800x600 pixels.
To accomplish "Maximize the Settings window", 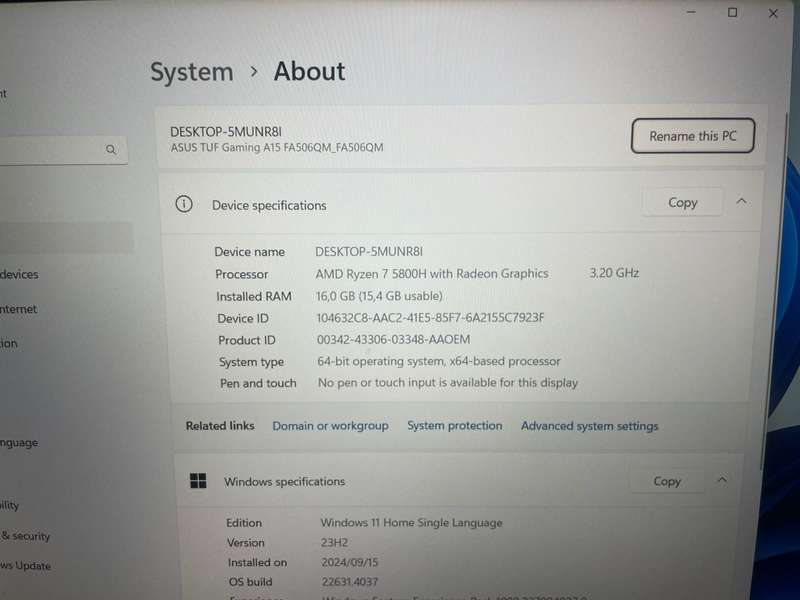I will tap(732, 12).
